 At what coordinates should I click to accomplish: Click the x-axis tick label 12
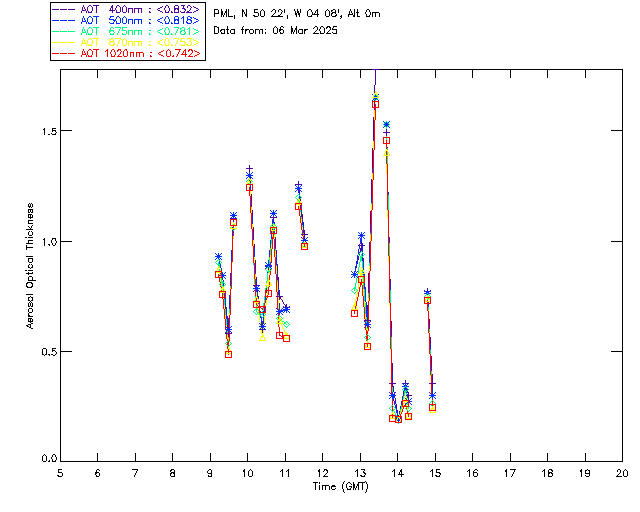322,473
